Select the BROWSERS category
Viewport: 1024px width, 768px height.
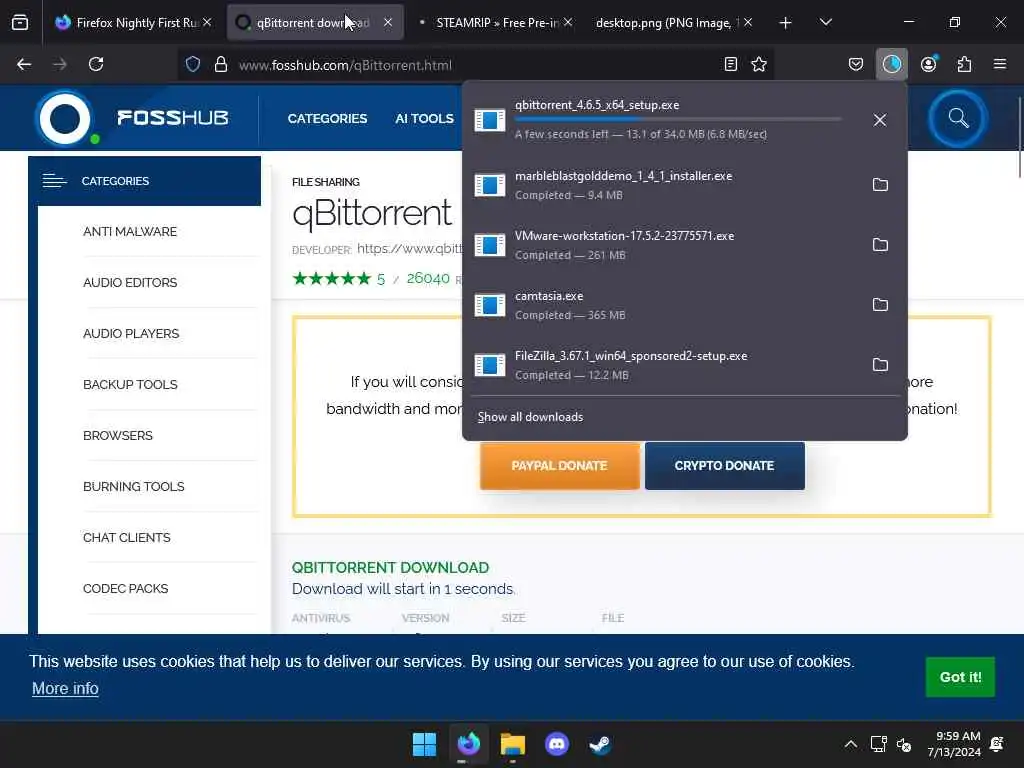pyautogui.click(x=118, y=436)
